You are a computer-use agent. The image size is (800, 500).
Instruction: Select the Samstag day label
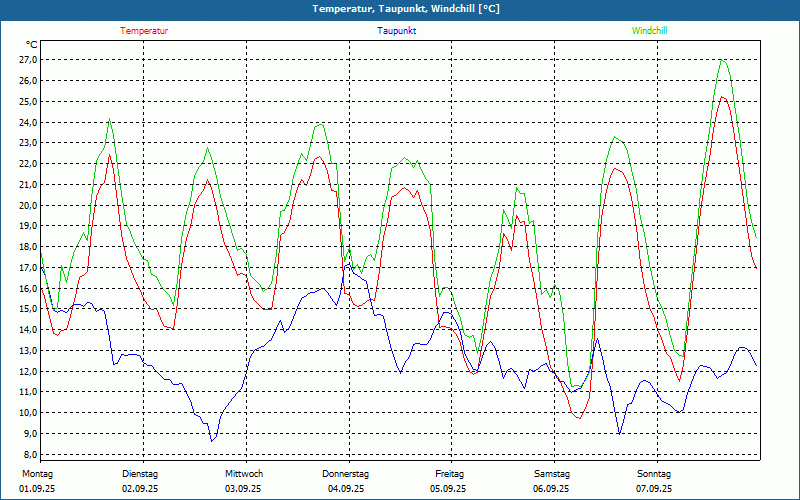(552, 474)
